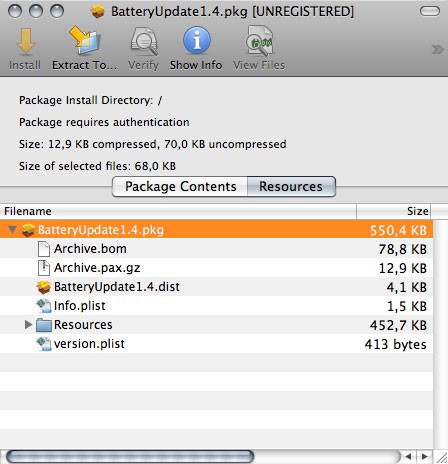
Task: Click the Install toolbar icon
Action: pos(25,42)
